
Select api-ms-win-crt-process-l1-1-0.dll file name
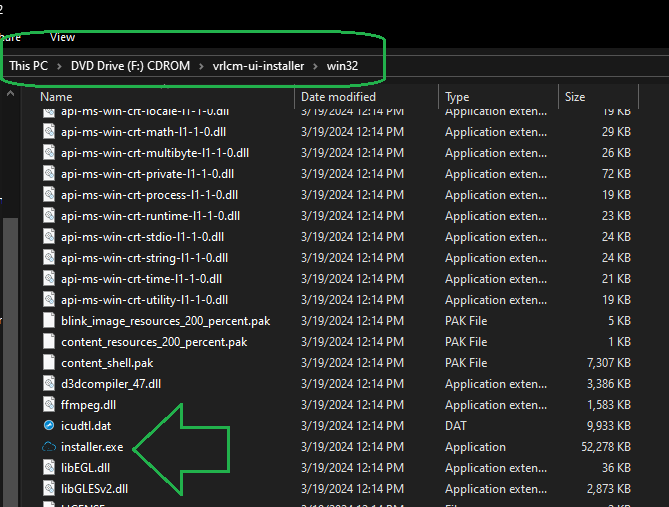[149, 195]
